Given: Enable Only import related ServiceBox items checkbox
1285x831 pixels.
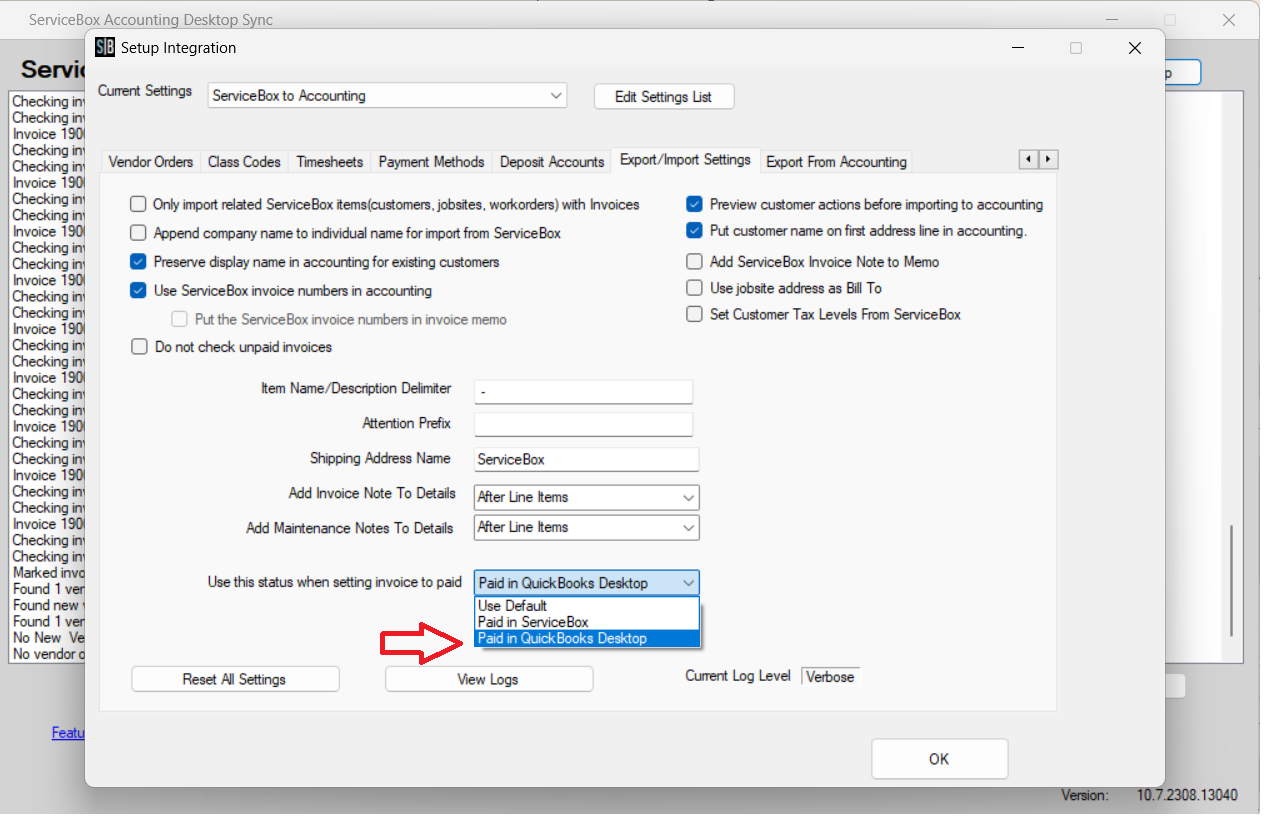Looking at the screenshot, I should (139, 204).
